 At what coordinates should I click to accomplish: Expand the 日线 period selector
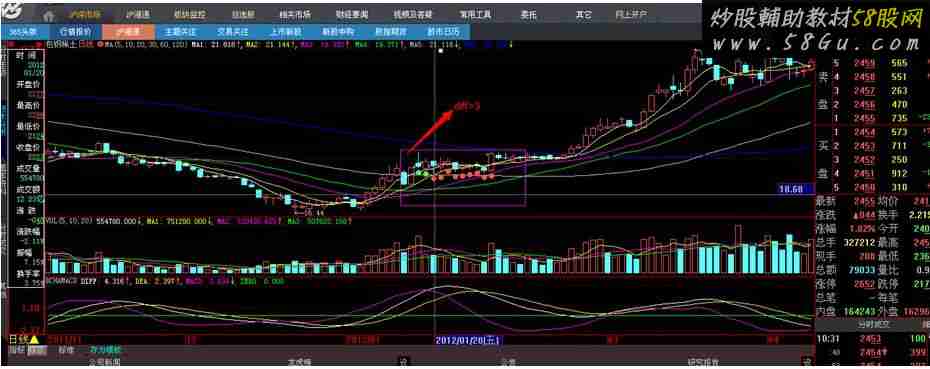coord(19,340)
